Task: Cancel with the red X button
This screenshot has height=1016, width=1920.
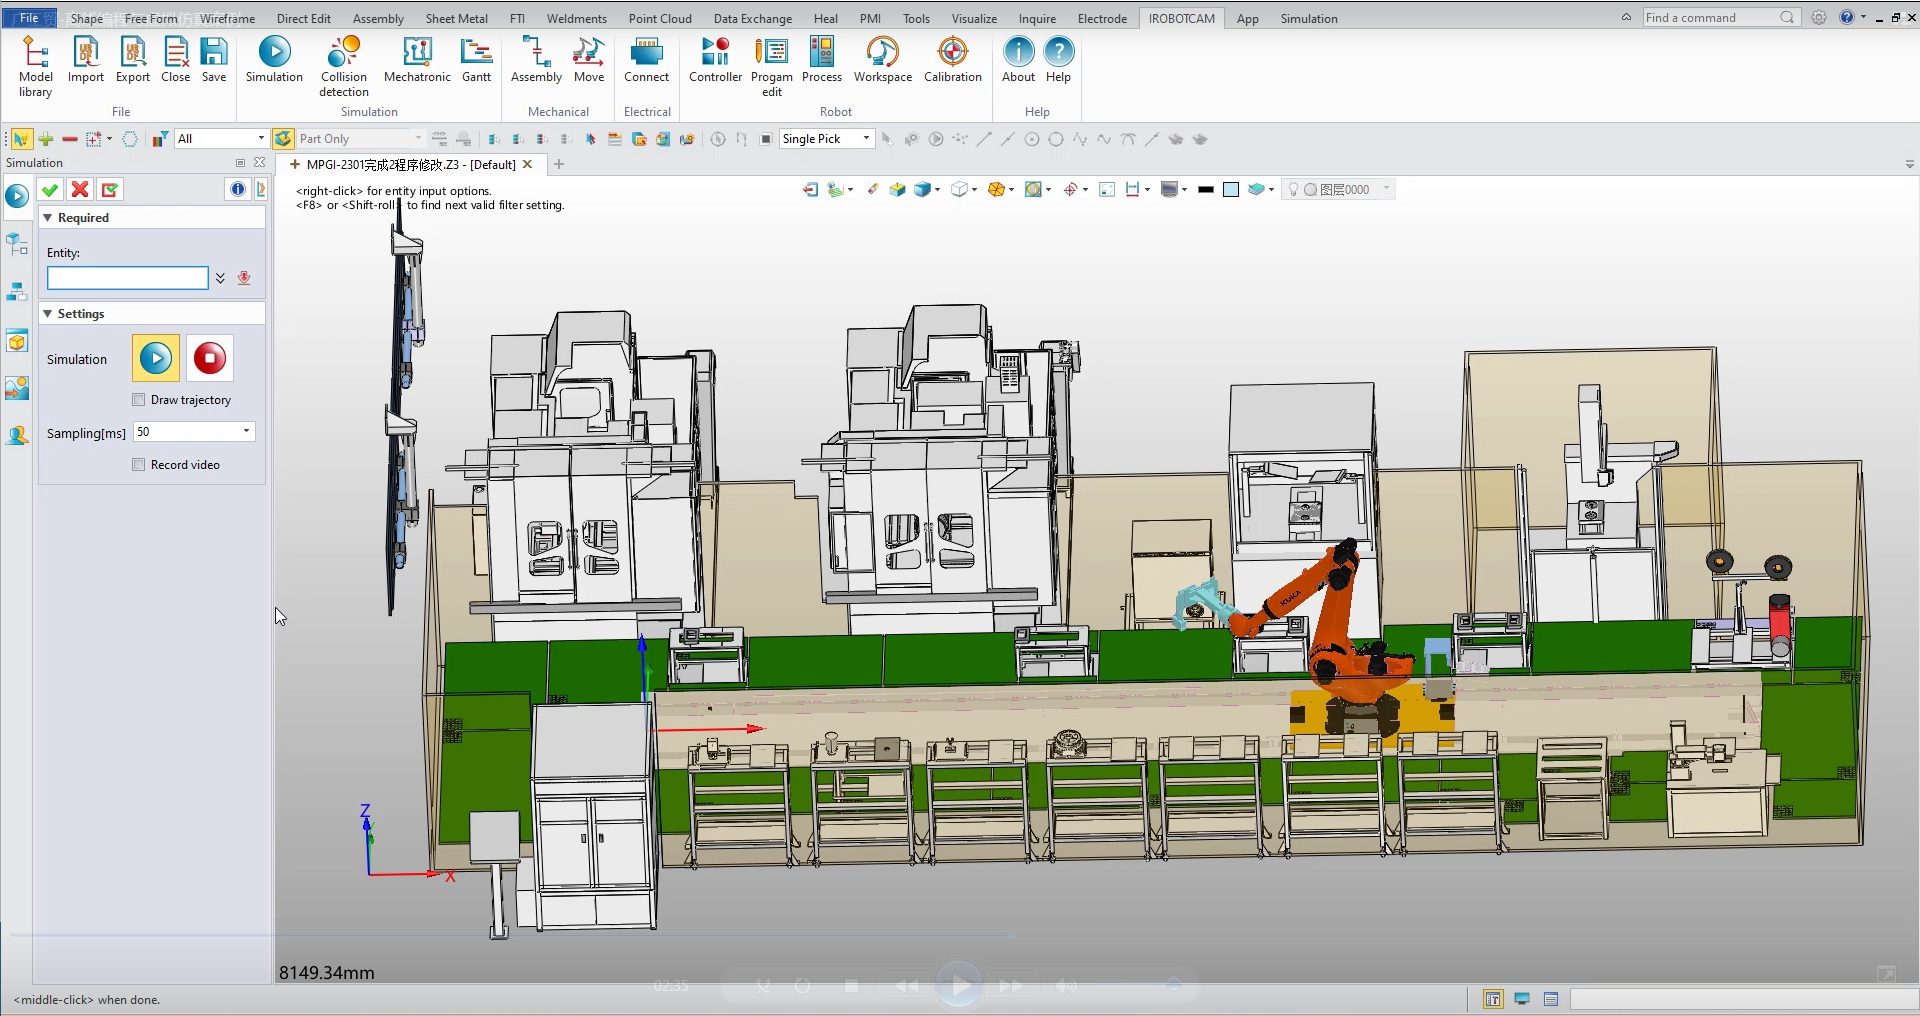Action: 80,190
